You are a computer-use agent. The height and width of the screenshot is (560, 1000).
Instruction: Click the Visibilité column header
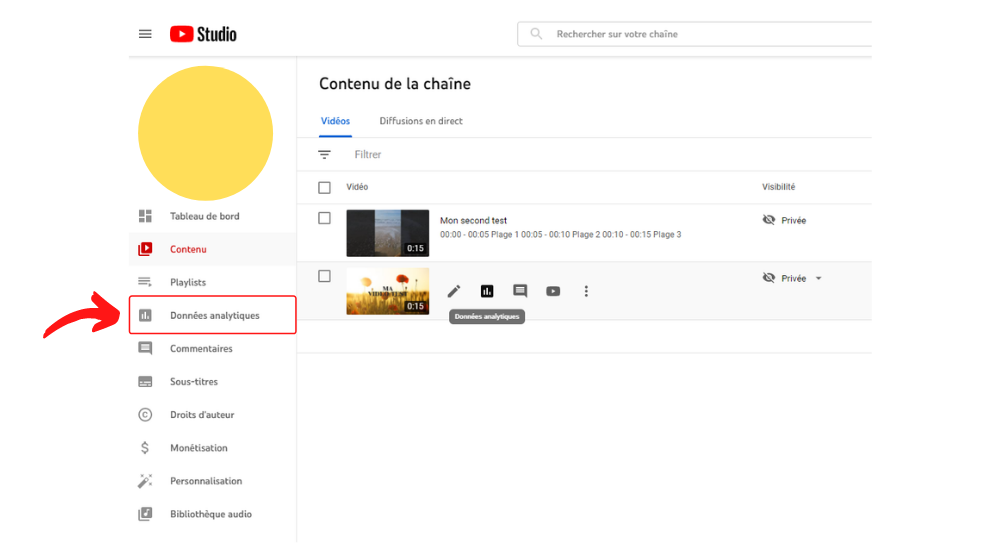point(779,187)
